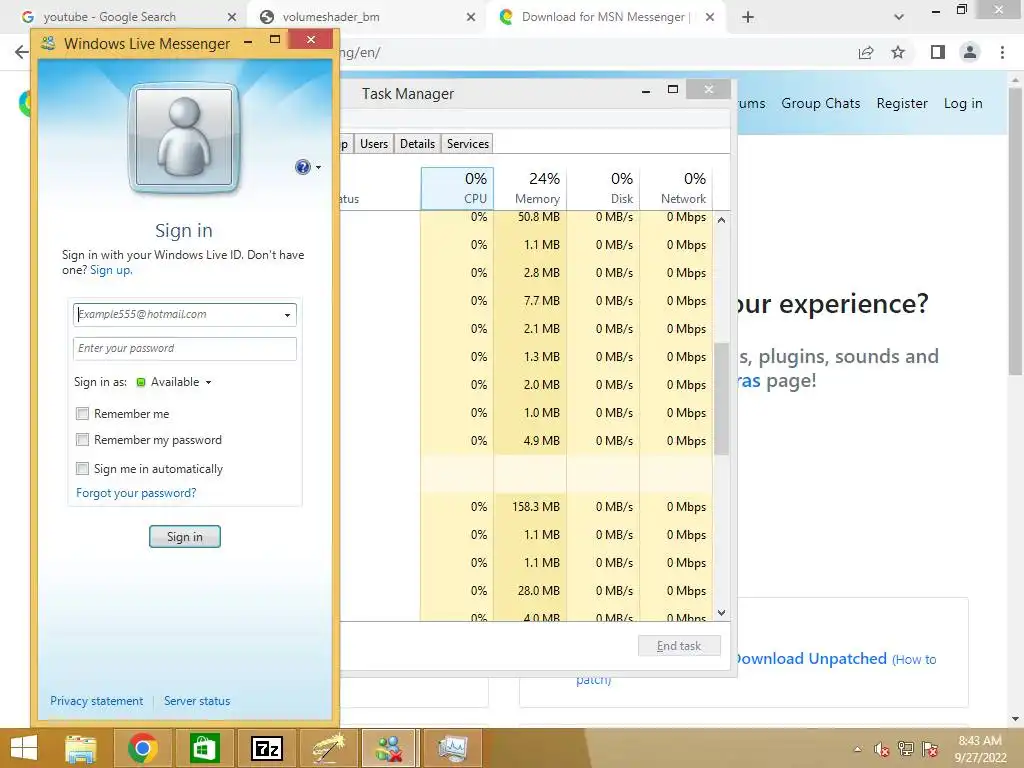1024x768 pixels.
Task: Click the End task button in Task Manager
Action: [679, 646]
